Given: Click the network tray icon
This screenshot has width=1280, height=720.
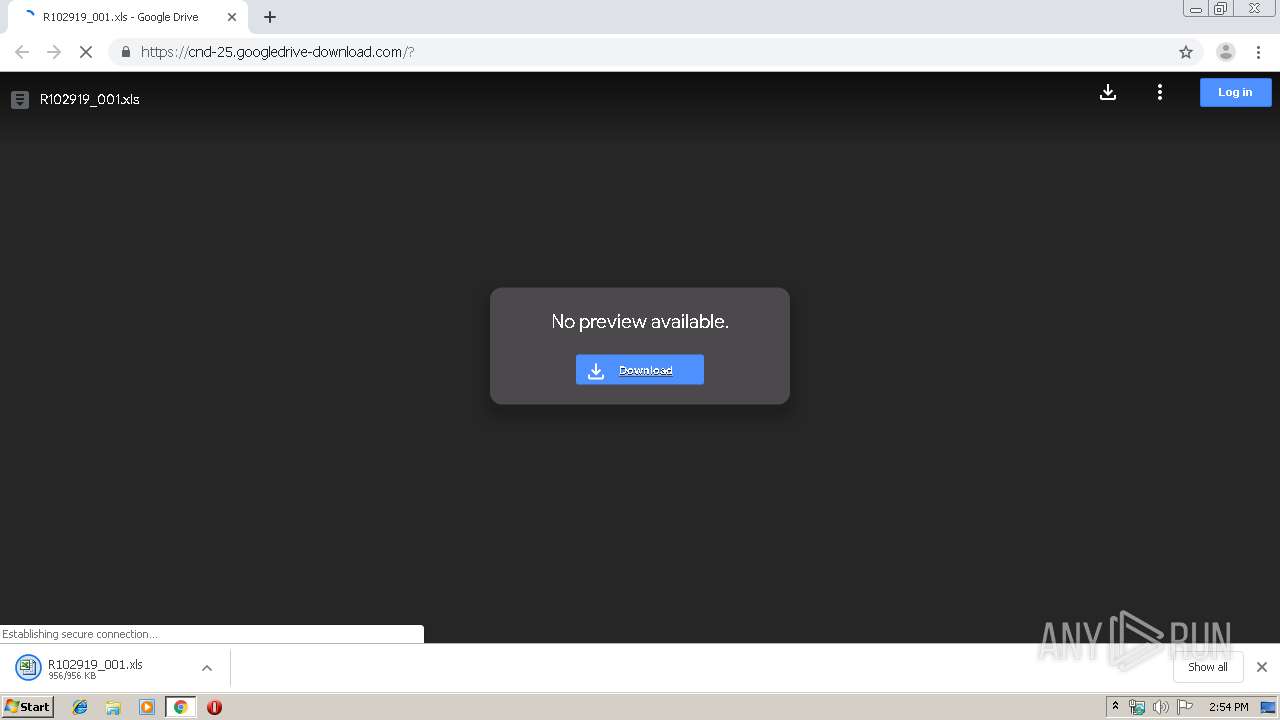Looking at the screenshot, I should (x=1137, y=707).
